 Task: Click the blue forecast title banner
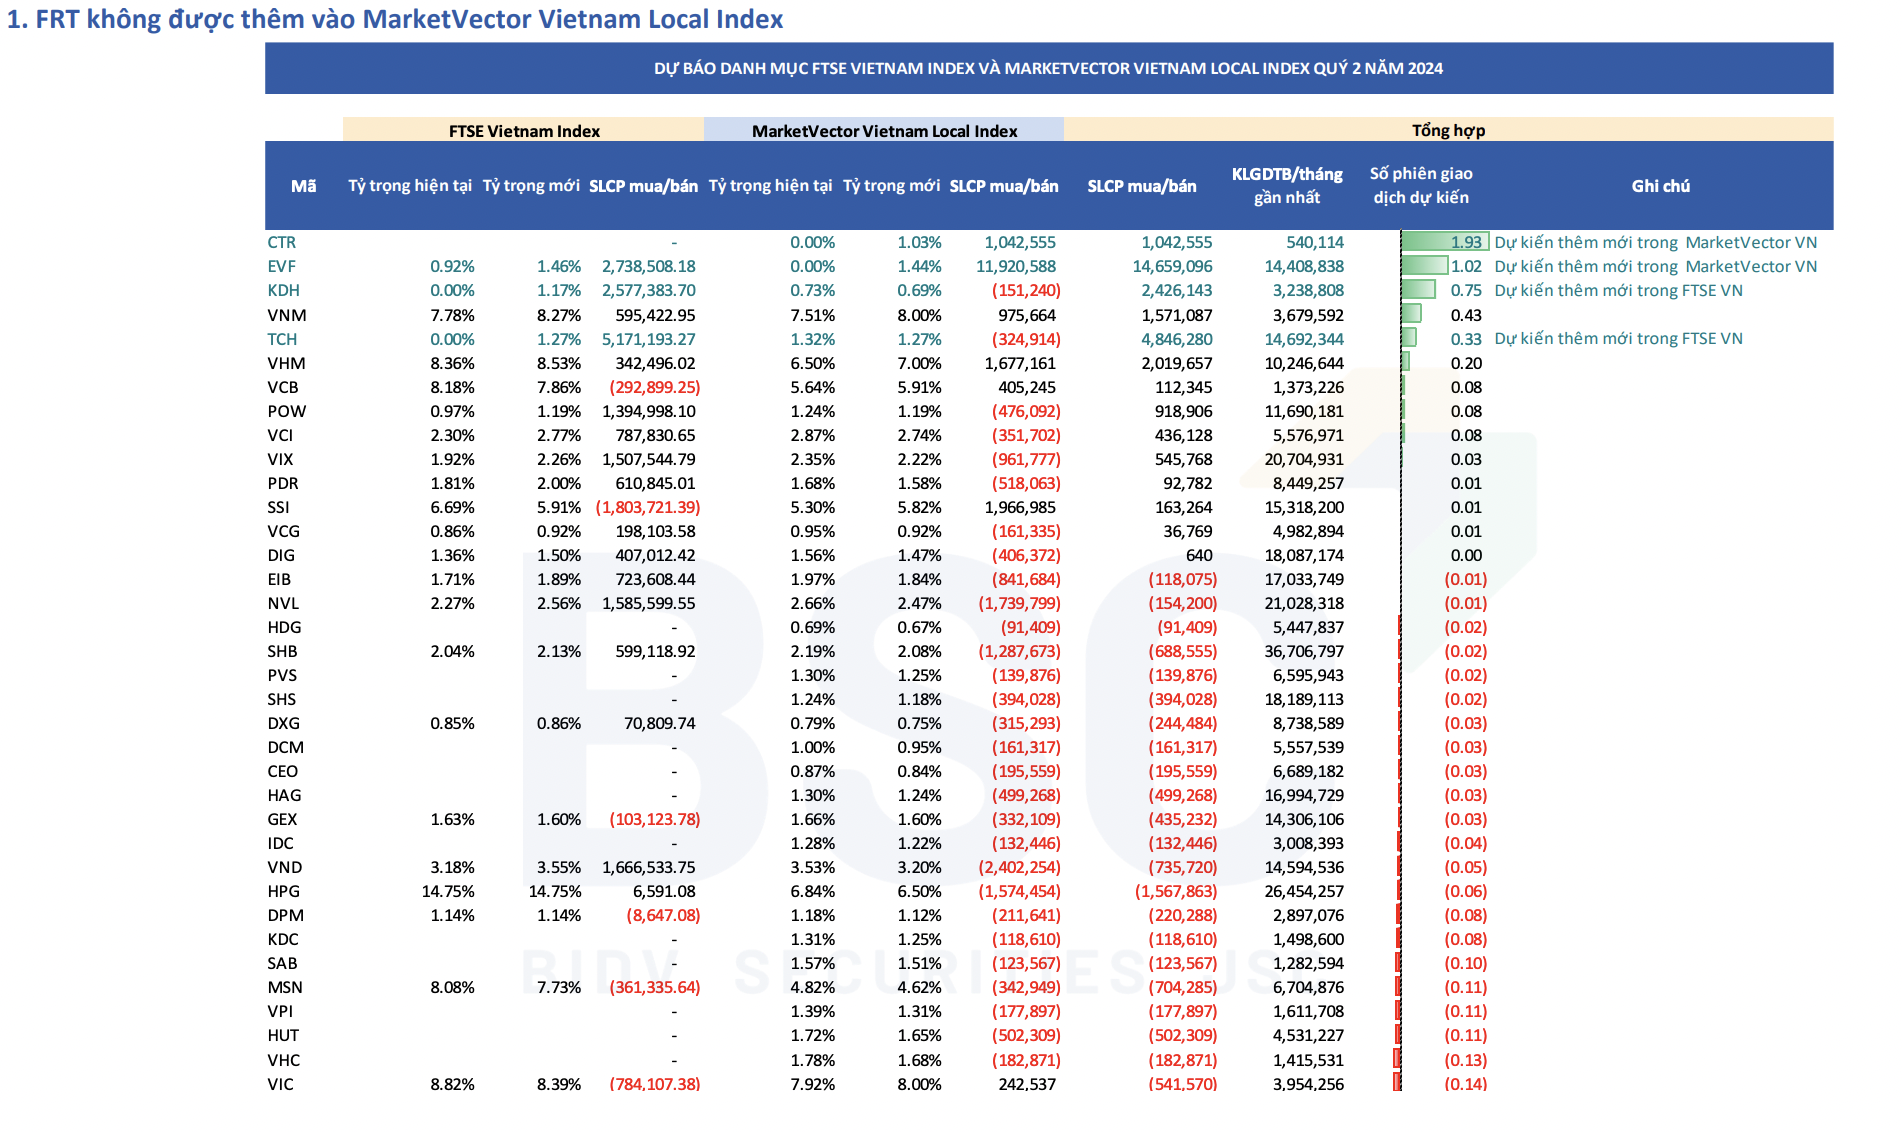[x=1048, y=68]
